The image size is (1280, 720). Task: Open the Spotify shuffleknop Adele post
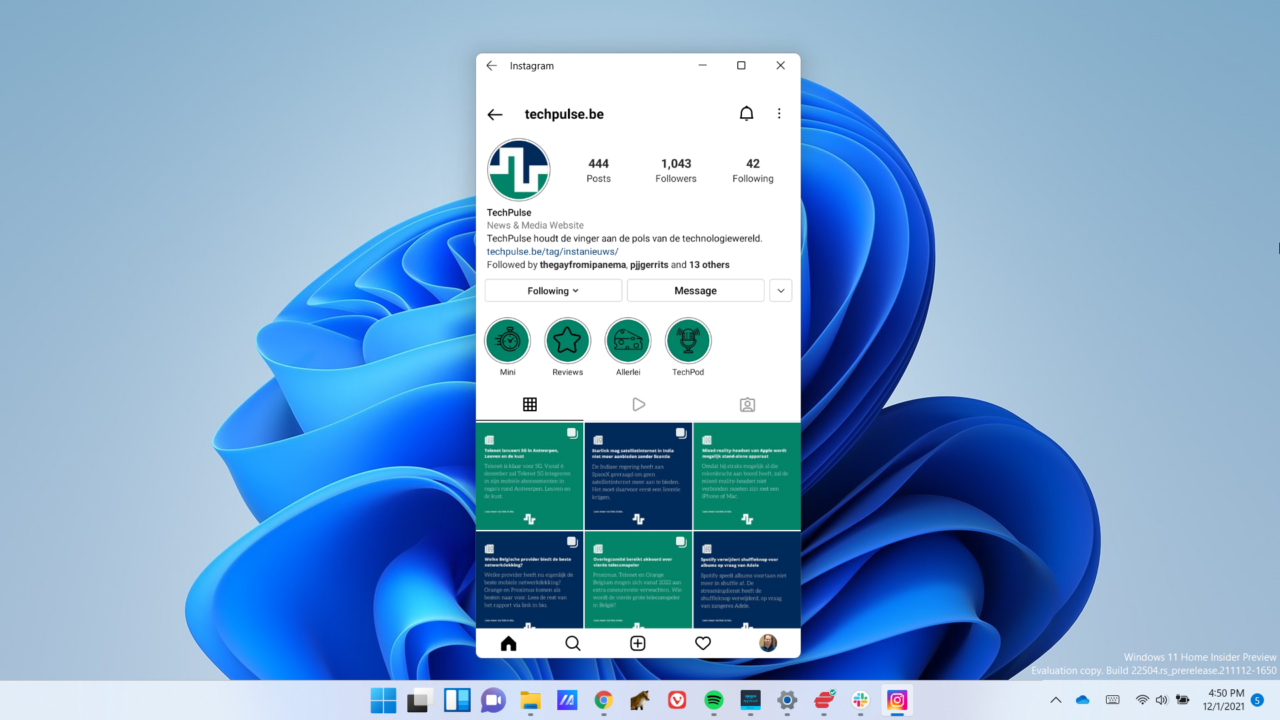(747, 580)
